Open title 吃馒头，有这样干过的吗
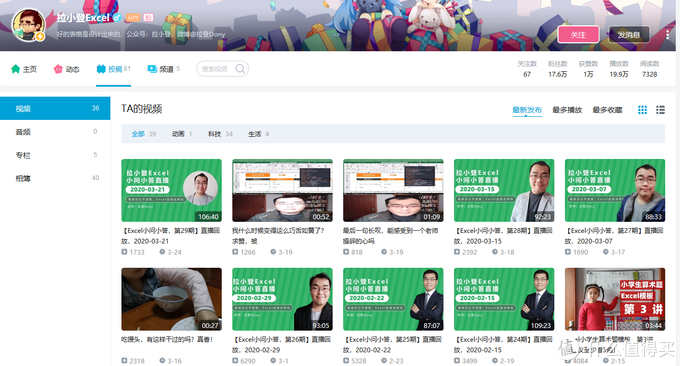Image resolution: width=680 pixels, height=366 pixels. 167,340
